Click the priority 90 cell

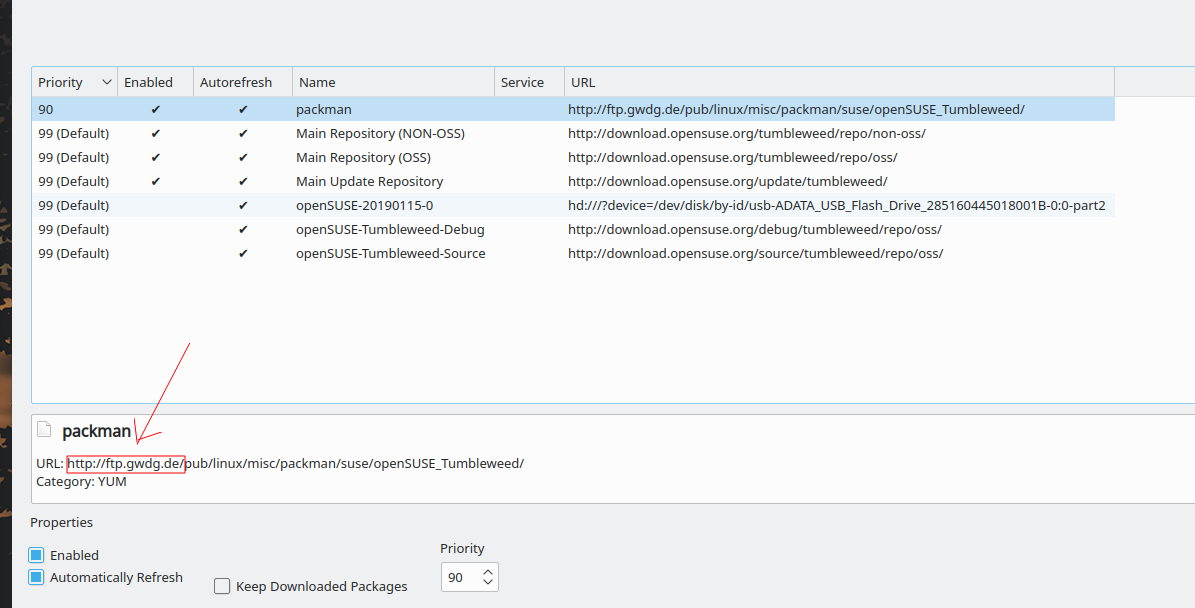(46, 109)
